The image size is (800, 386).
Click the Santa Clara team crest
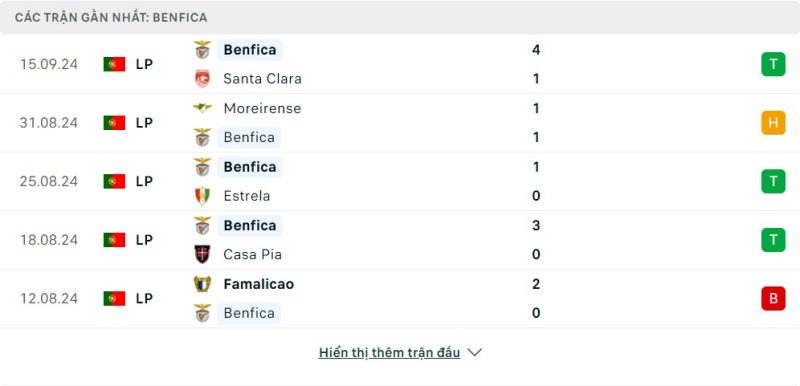tap(203, 79)
